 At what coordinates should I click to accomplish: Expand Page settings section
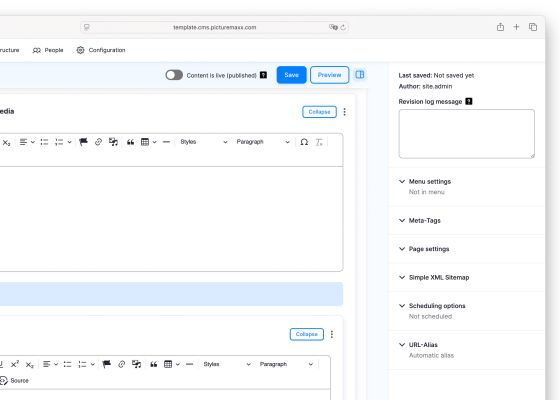pyautogui.click(x=429, y=249)
